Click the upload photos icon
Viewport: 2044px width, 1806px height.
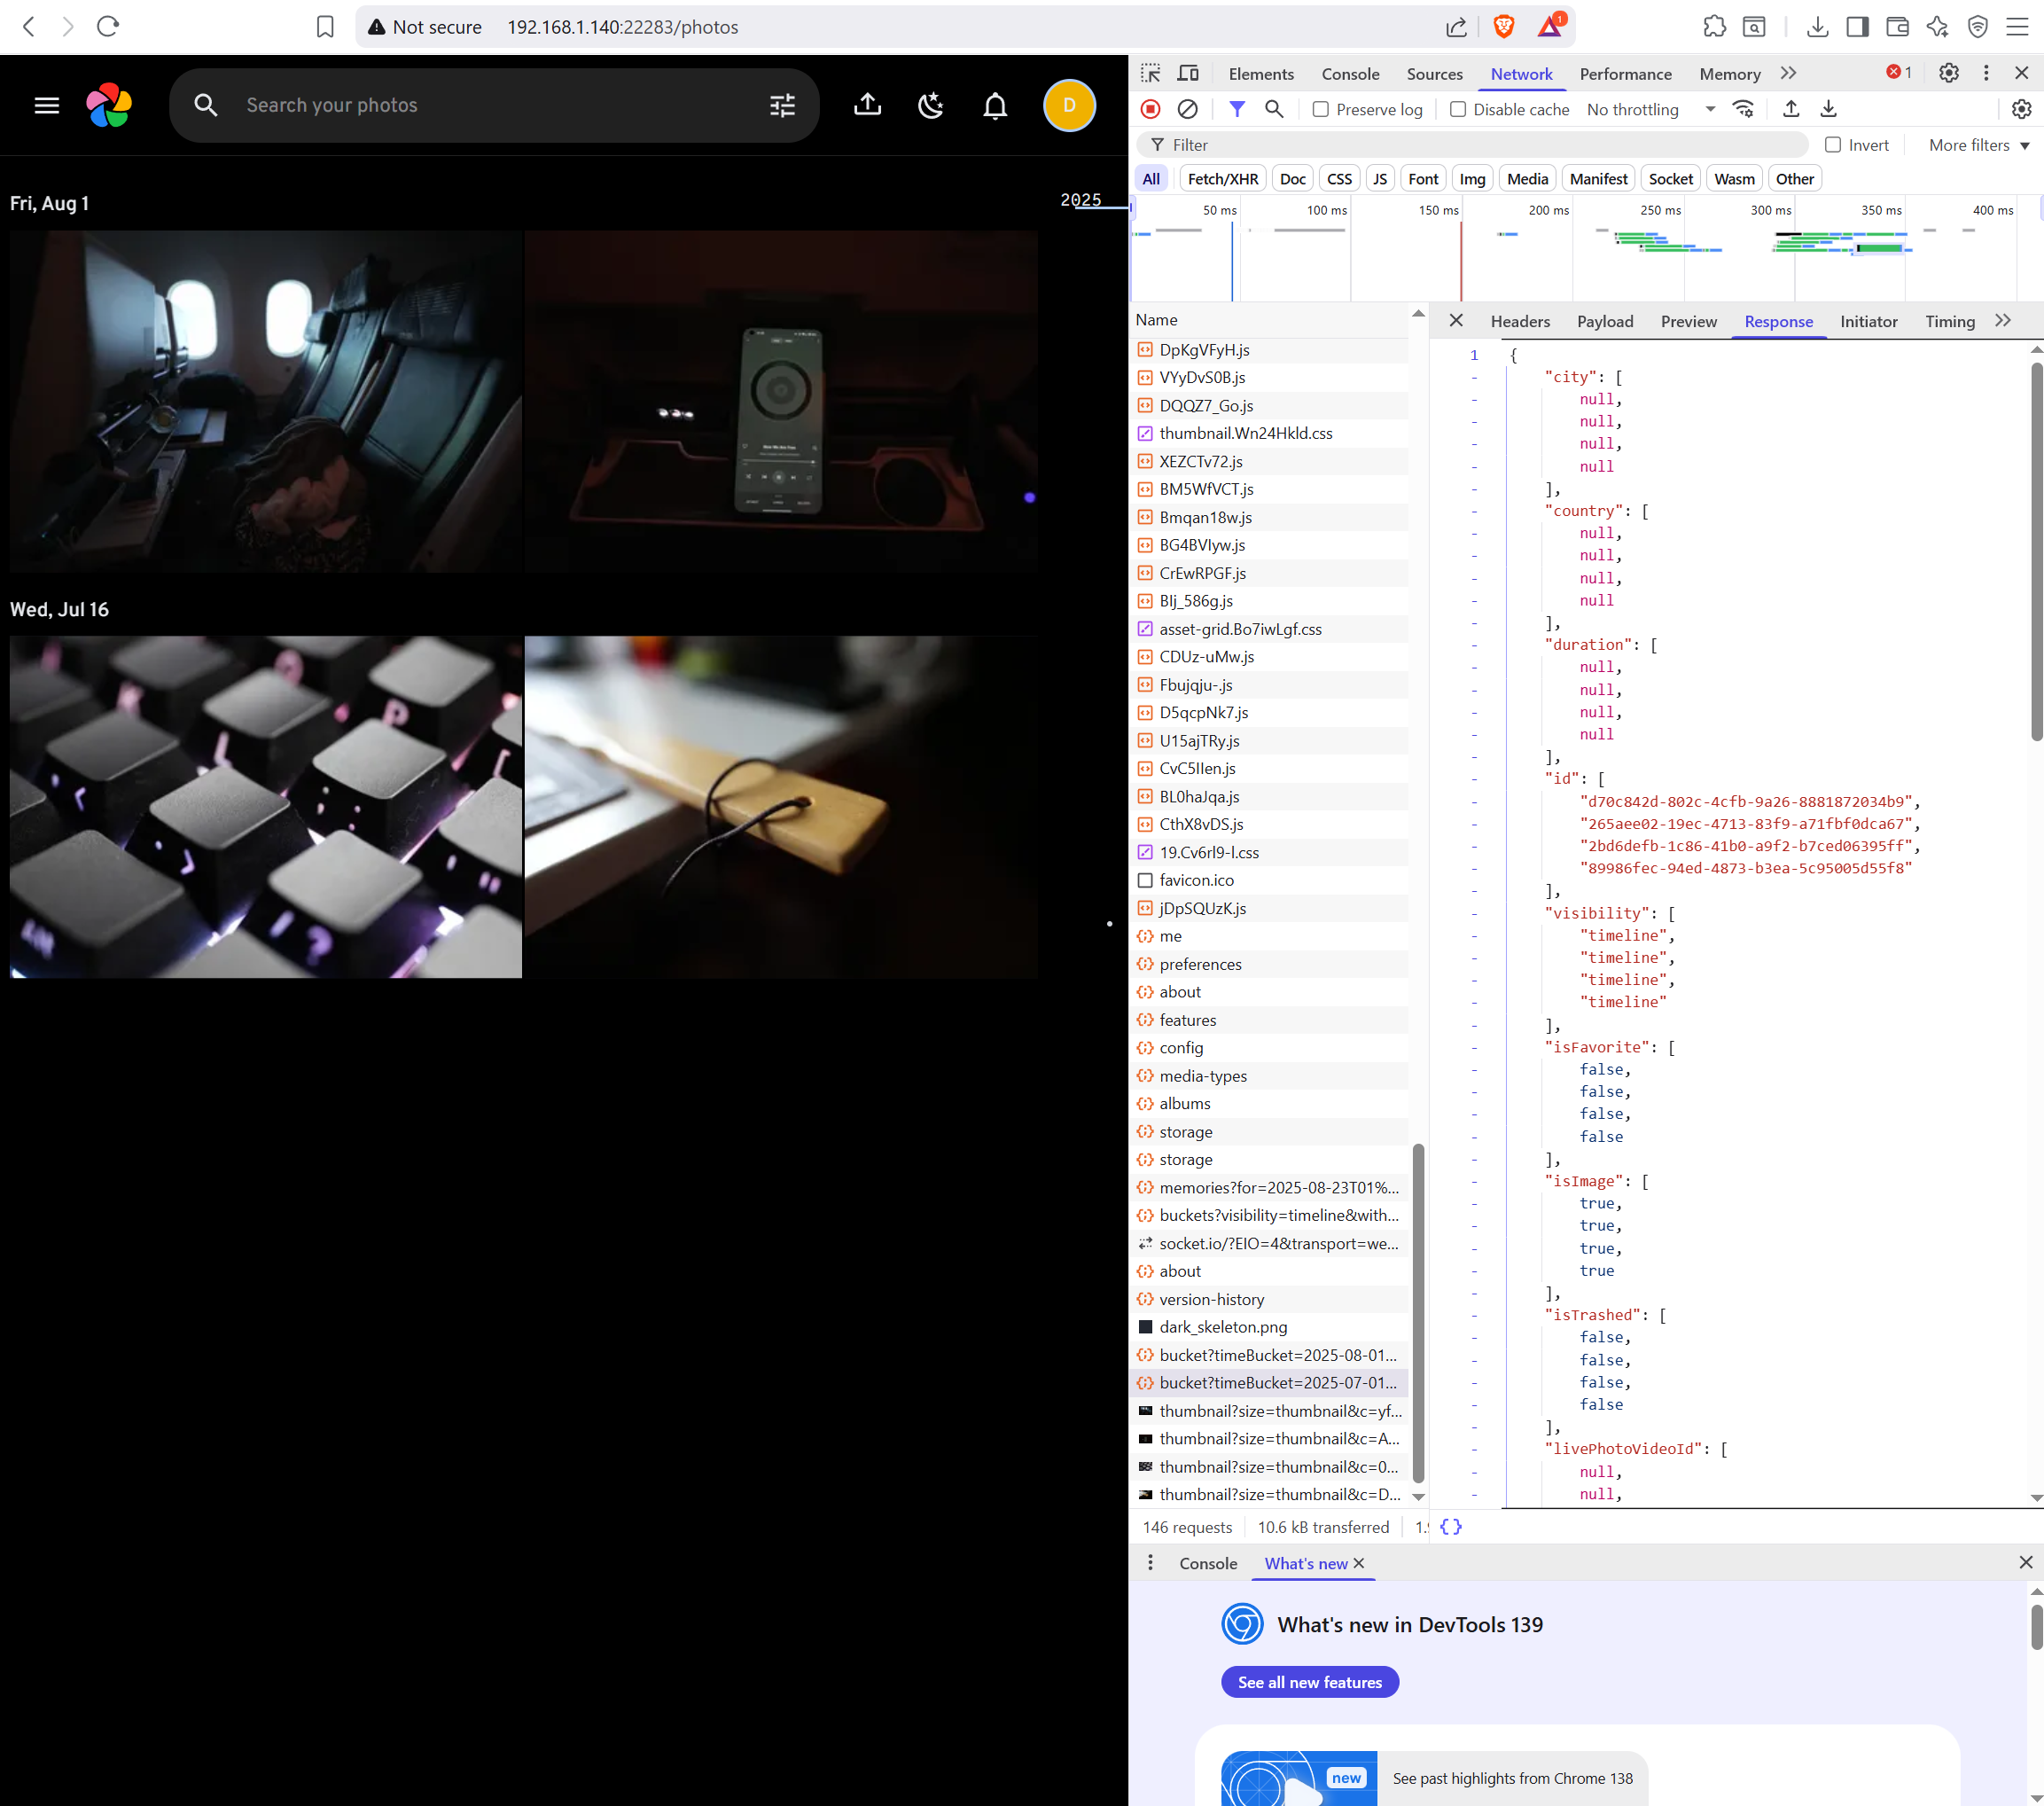click(867, 105)
